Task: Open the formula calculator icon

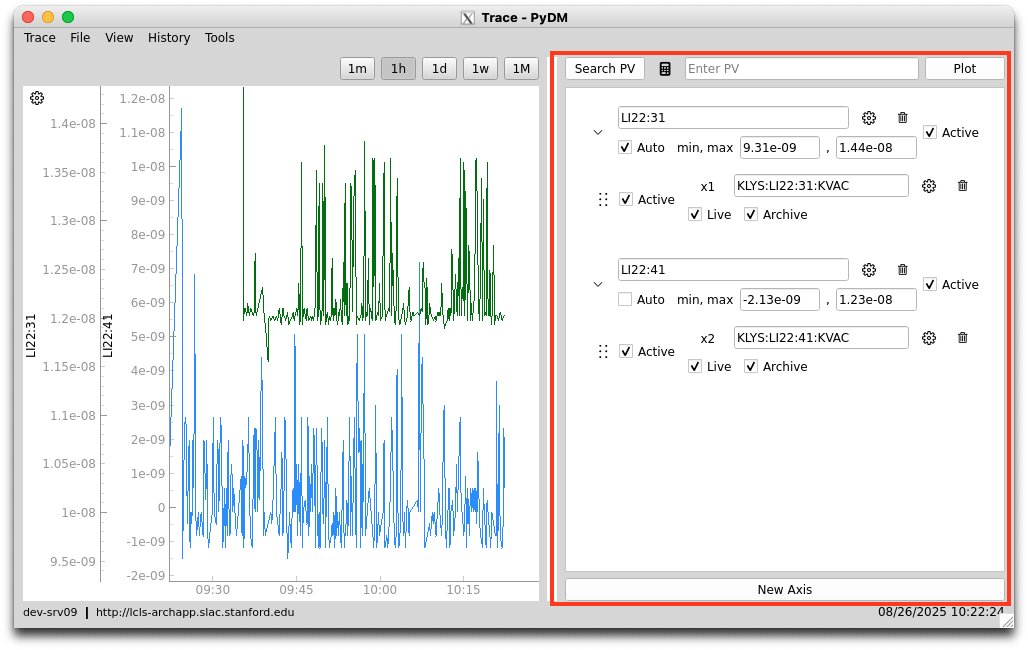Action: [x=665, y=69]
